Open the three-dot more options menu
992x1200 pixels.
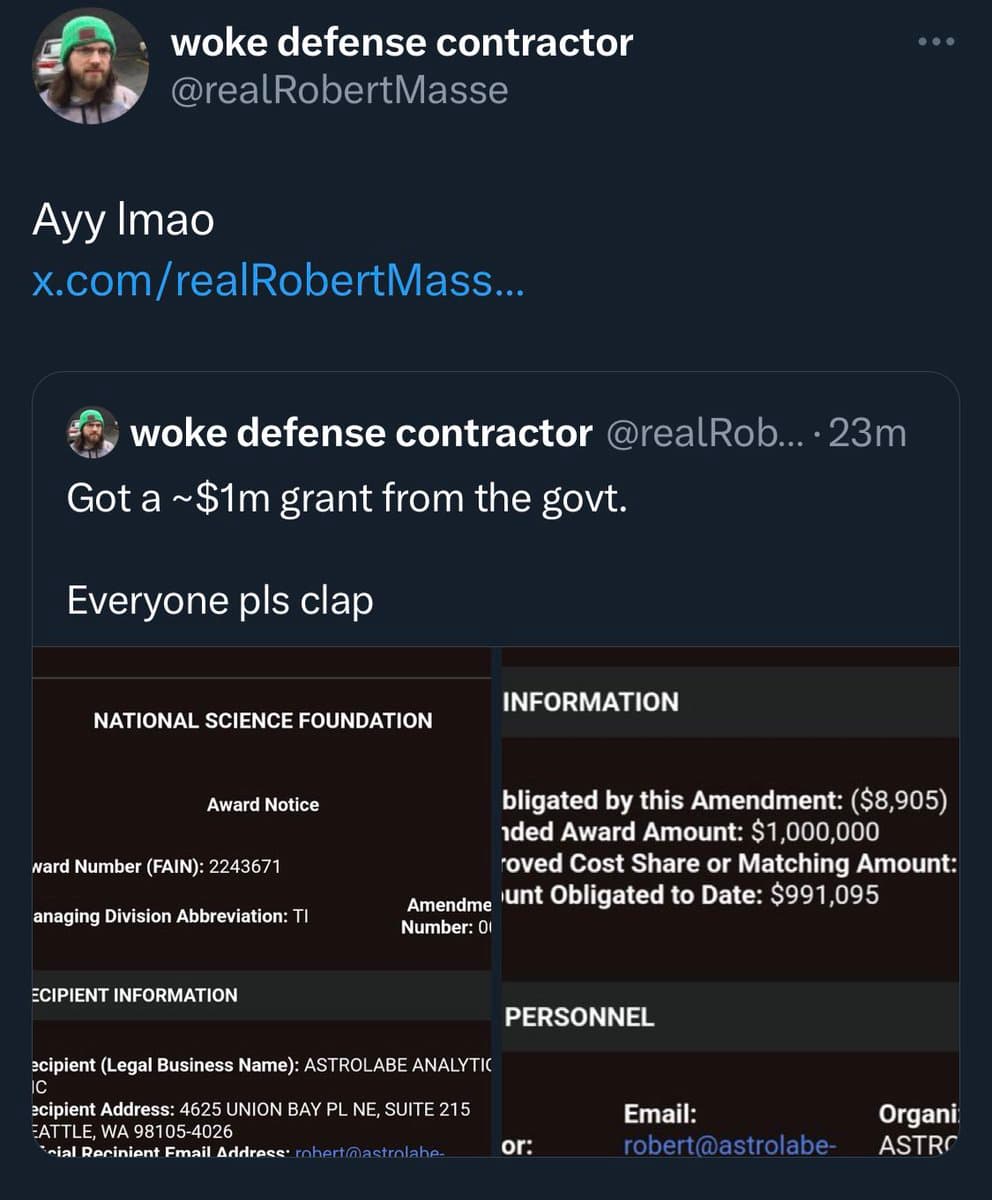pyautogui.click(x=936, y=42)
